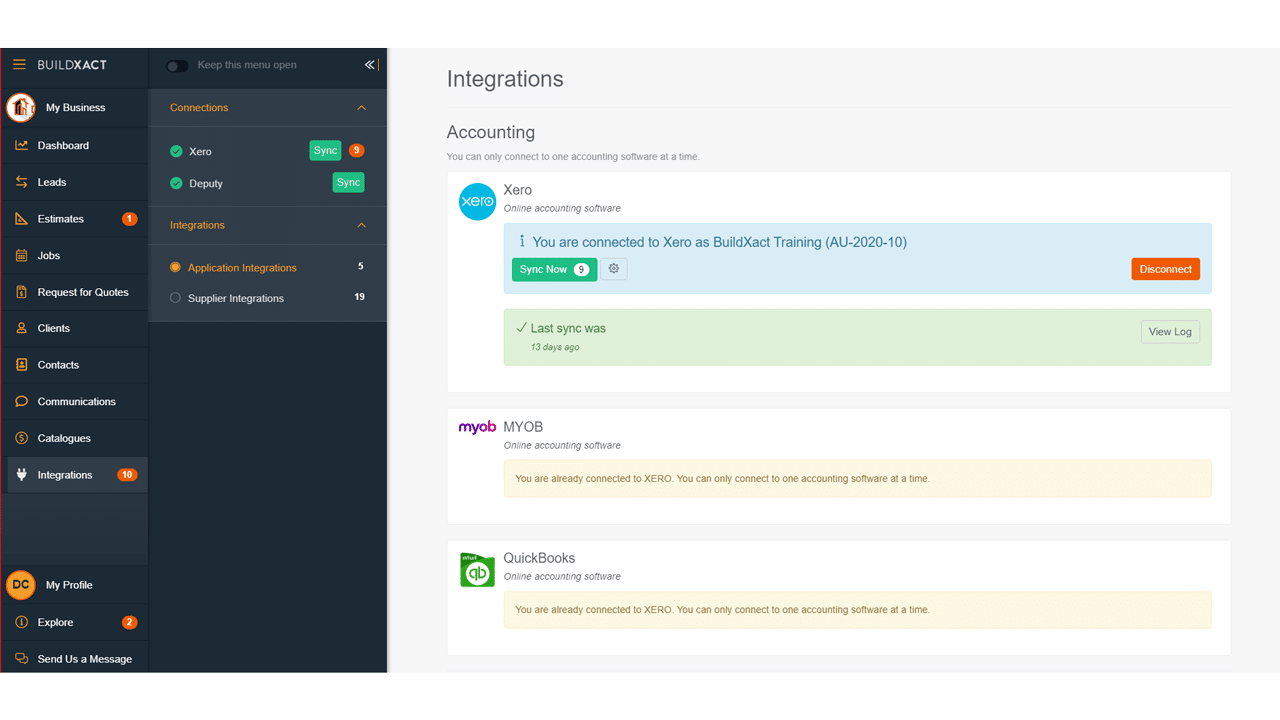Click the Integrations plug icon

coord(21,475)
